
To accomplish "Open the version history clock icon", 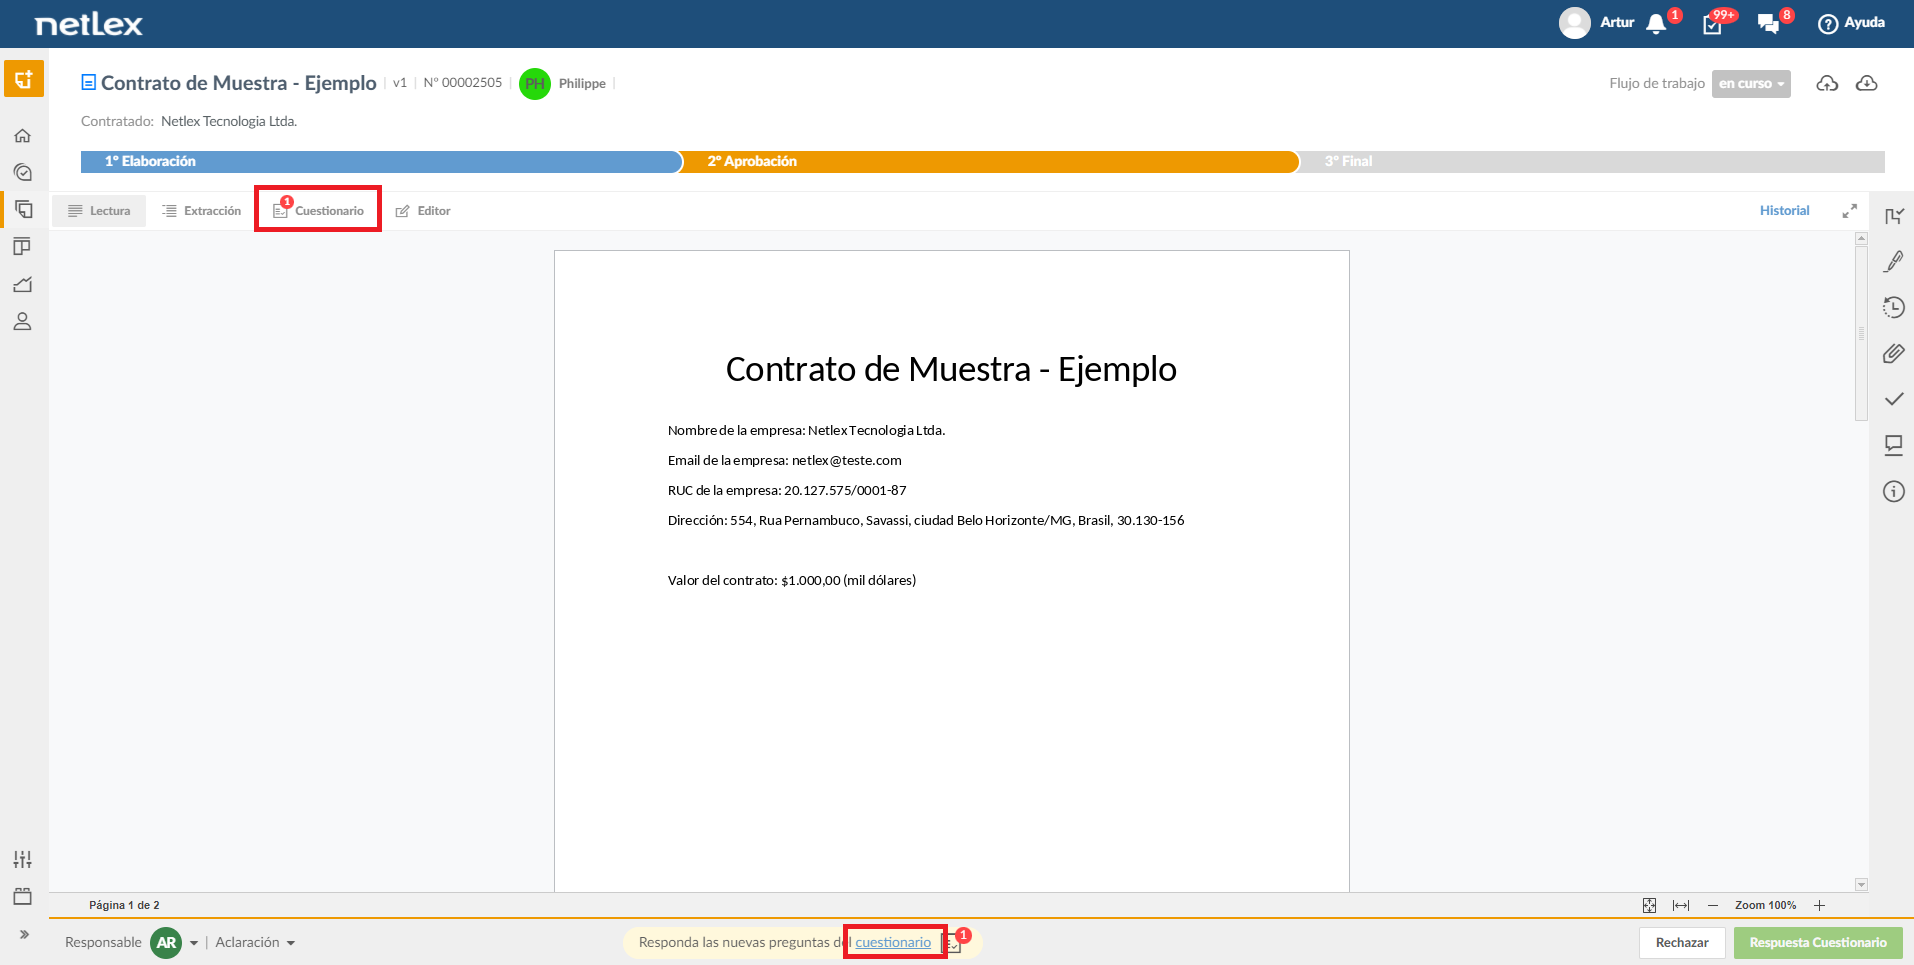I will pyautogui.click(x=1893, y=307).
